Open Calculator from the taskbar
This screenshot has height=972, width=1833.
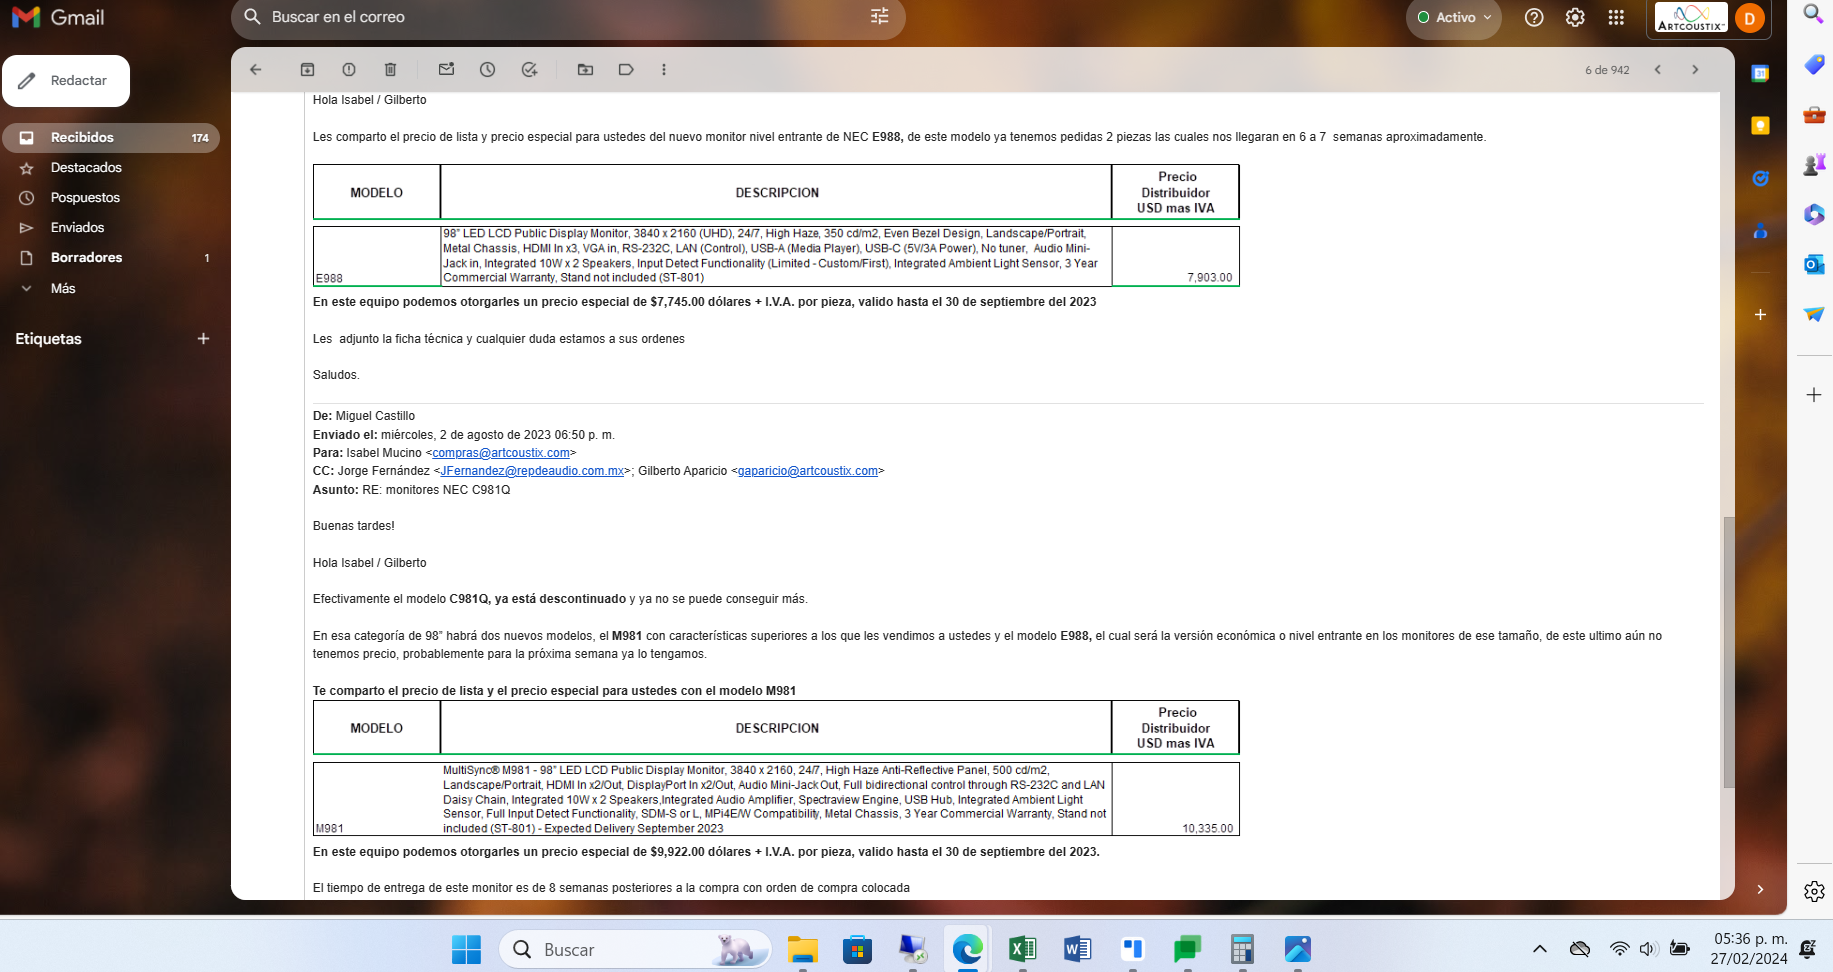point(1242,949)
